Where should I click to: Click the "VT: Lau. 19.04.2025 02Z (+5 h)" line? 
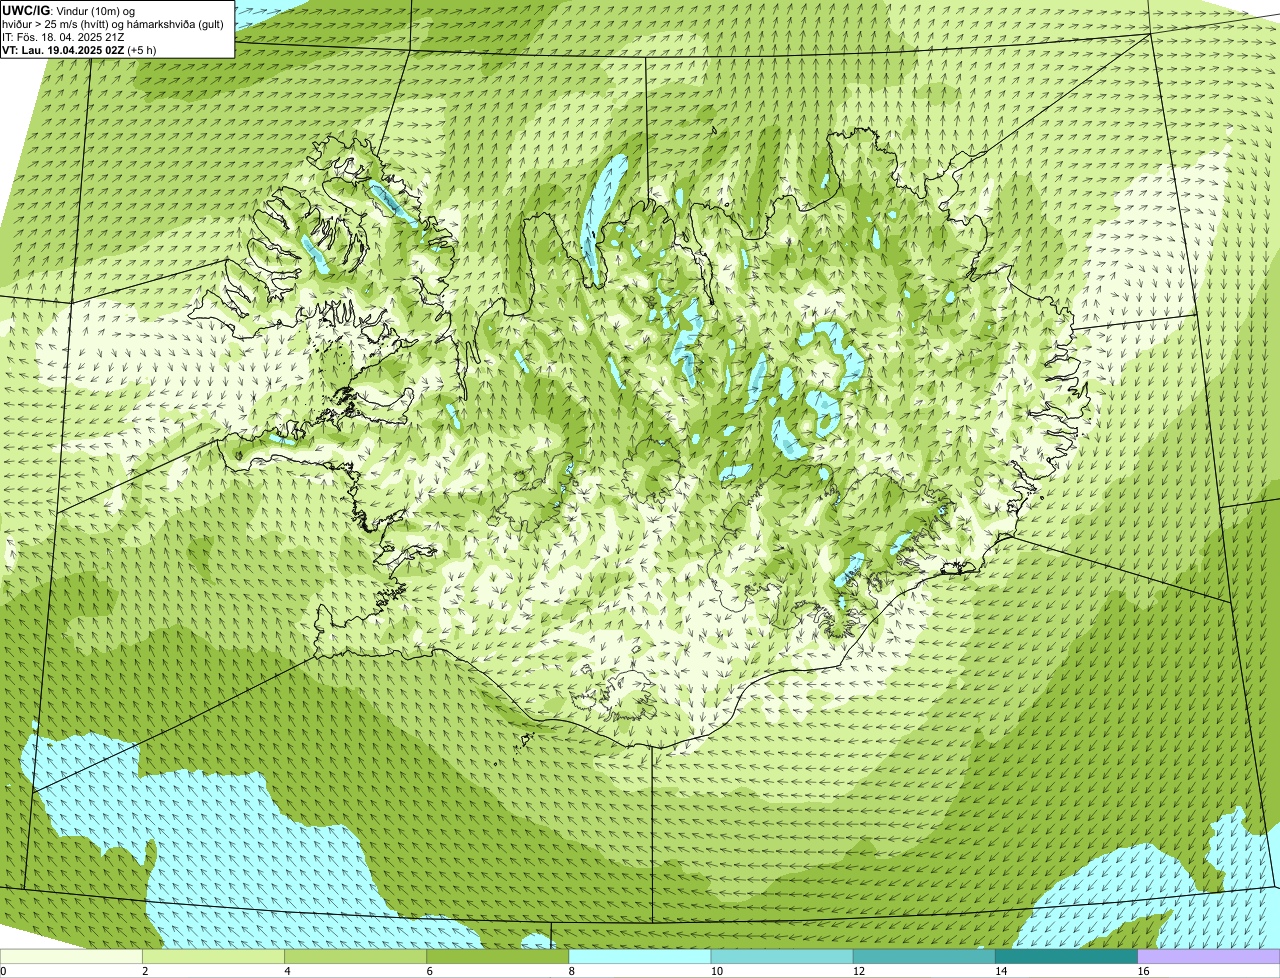[79, 49]
